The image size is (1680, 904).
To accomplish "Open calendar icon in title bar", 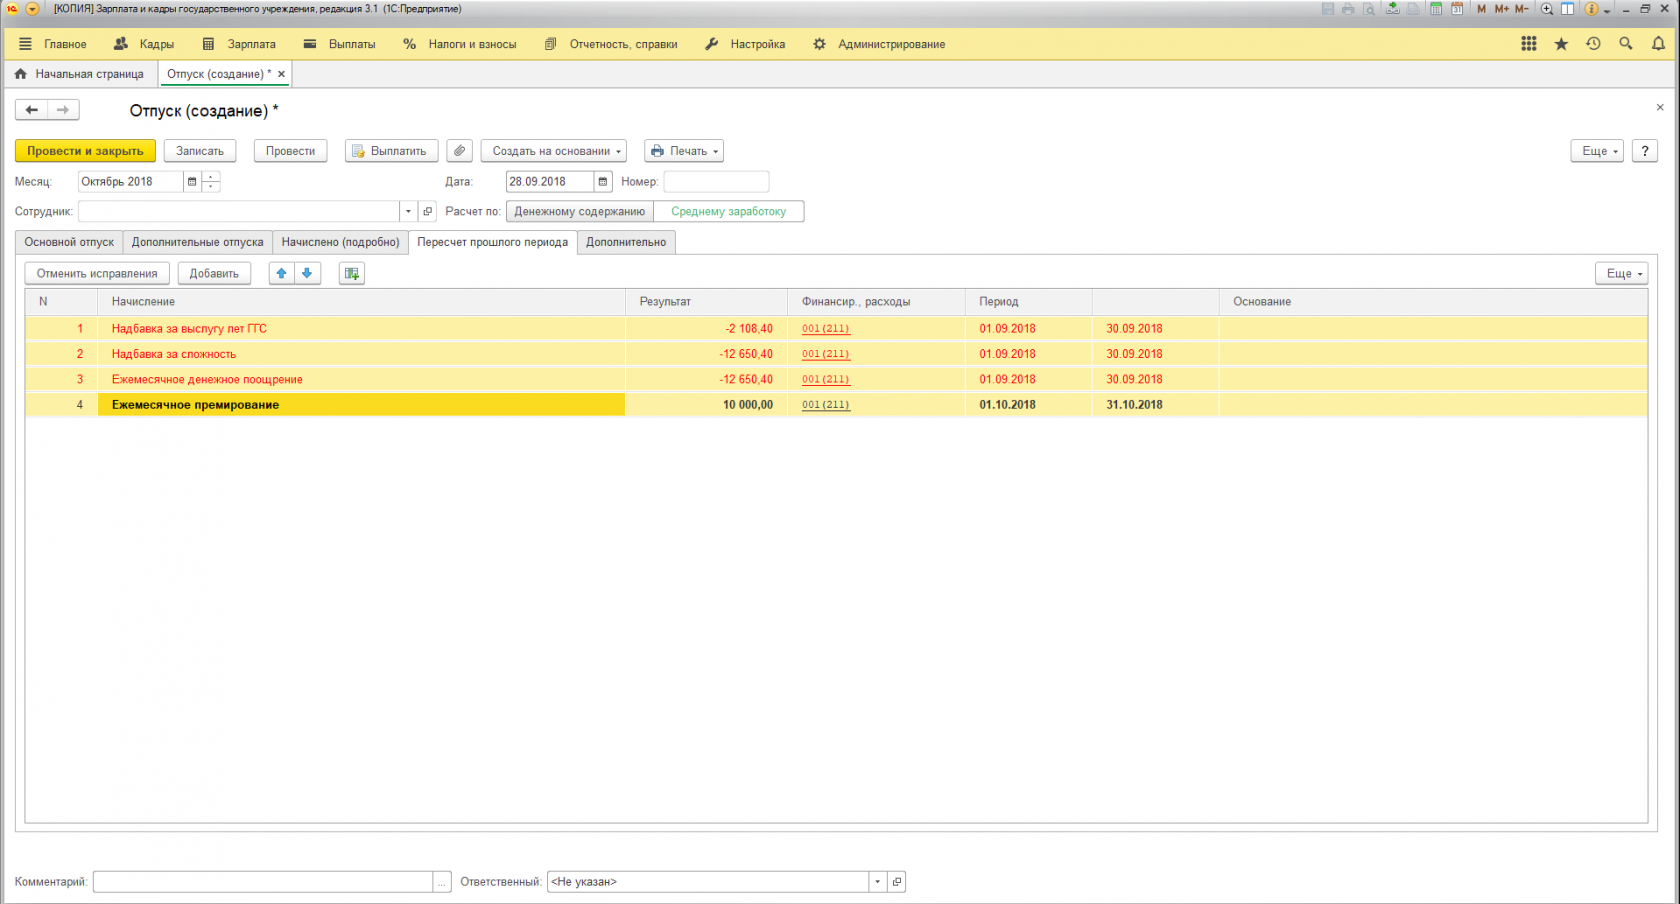I will tap(1457, 9).
